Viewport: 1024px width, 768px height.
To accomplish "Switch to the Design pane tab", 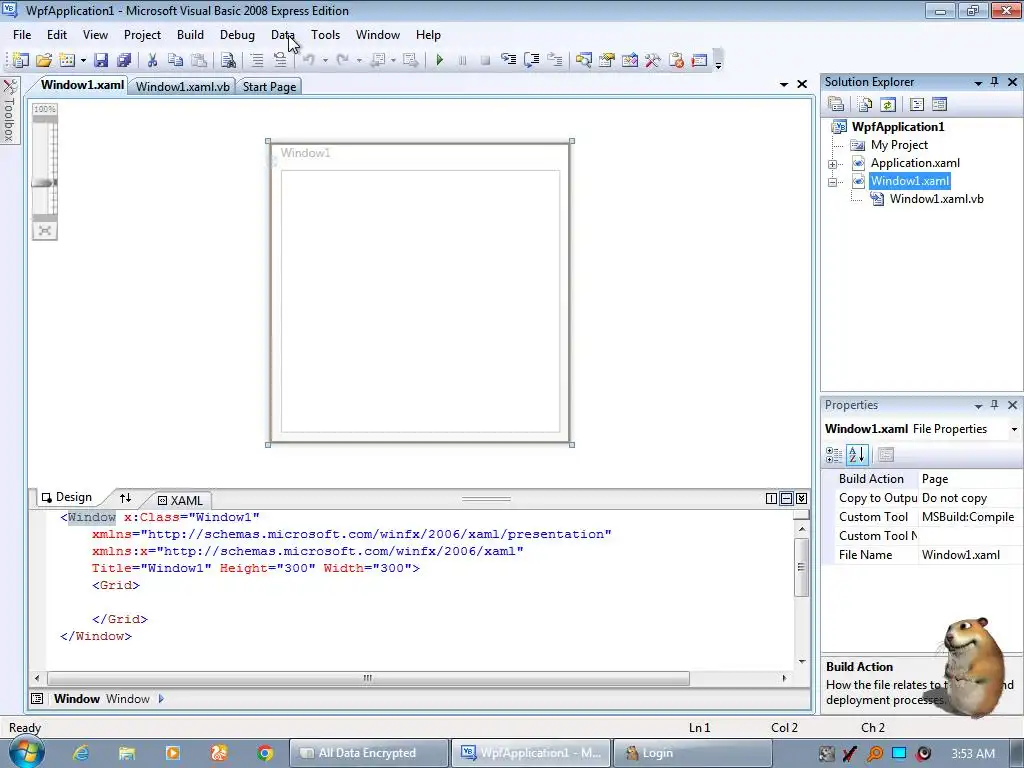I will (x=67, y=498).
